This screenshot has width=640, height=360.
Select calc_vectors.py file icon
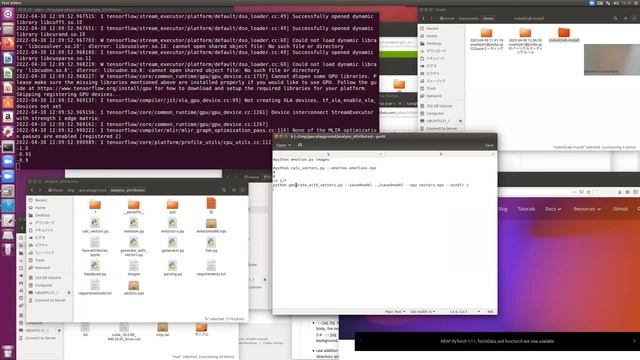pyautogui.click(x=95, y=223)
